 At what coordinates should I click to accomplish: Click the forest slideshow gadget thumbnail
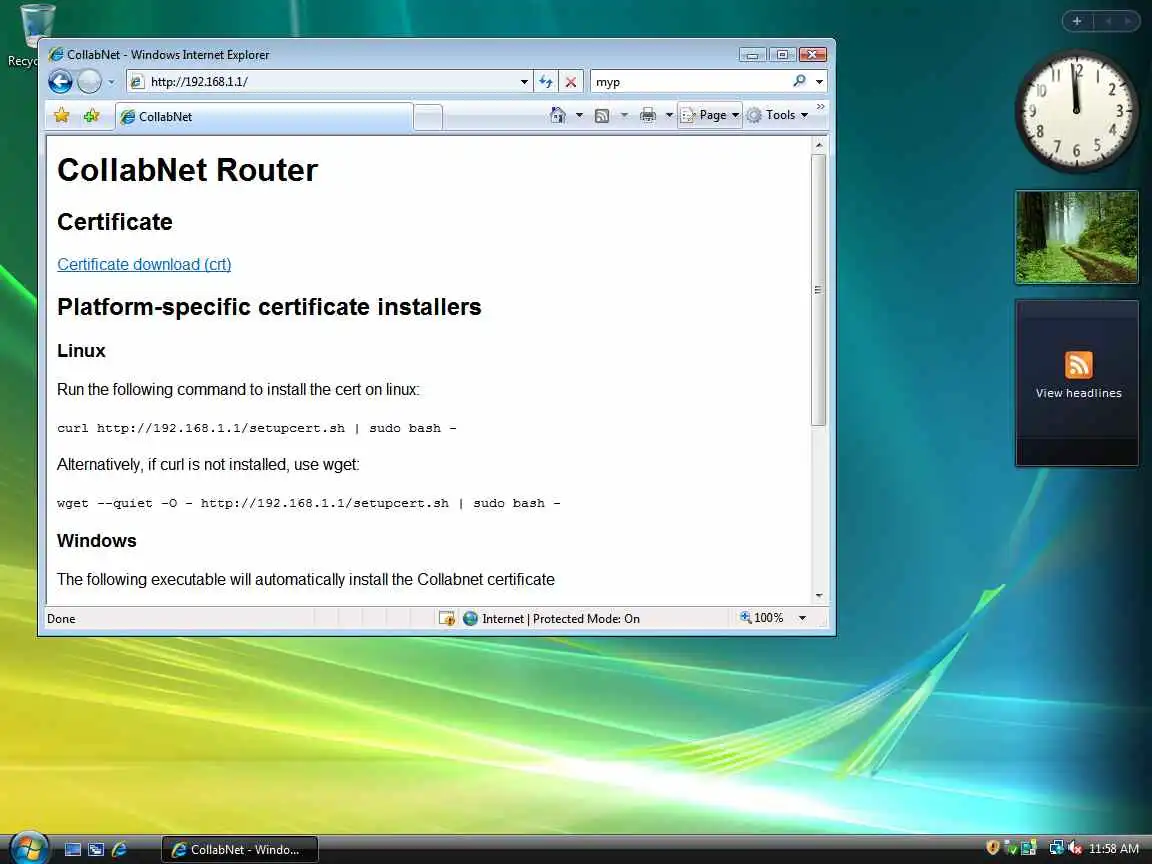pos(1076,237)
